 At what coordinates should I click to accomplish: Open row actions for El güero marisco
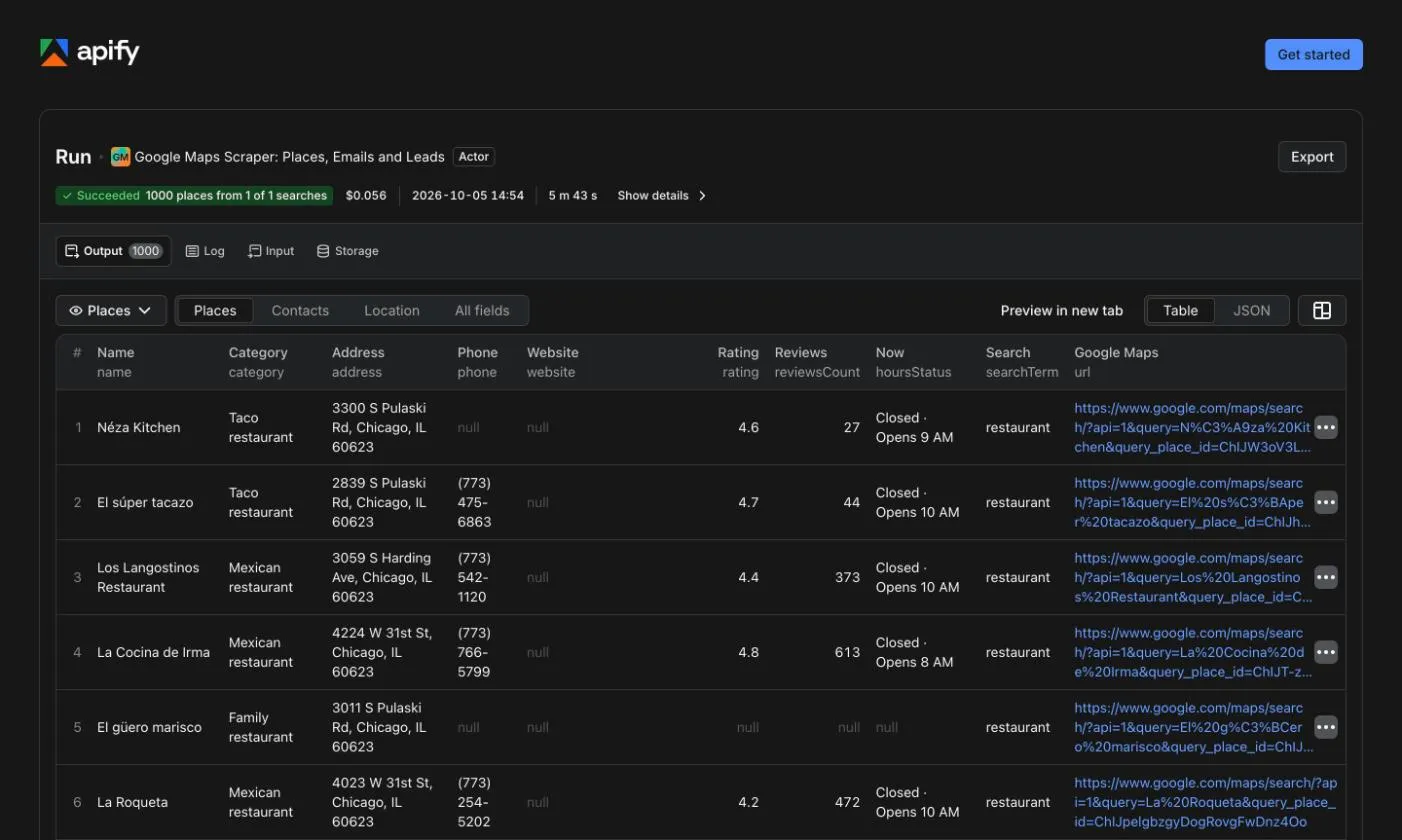click(1326, 727)
